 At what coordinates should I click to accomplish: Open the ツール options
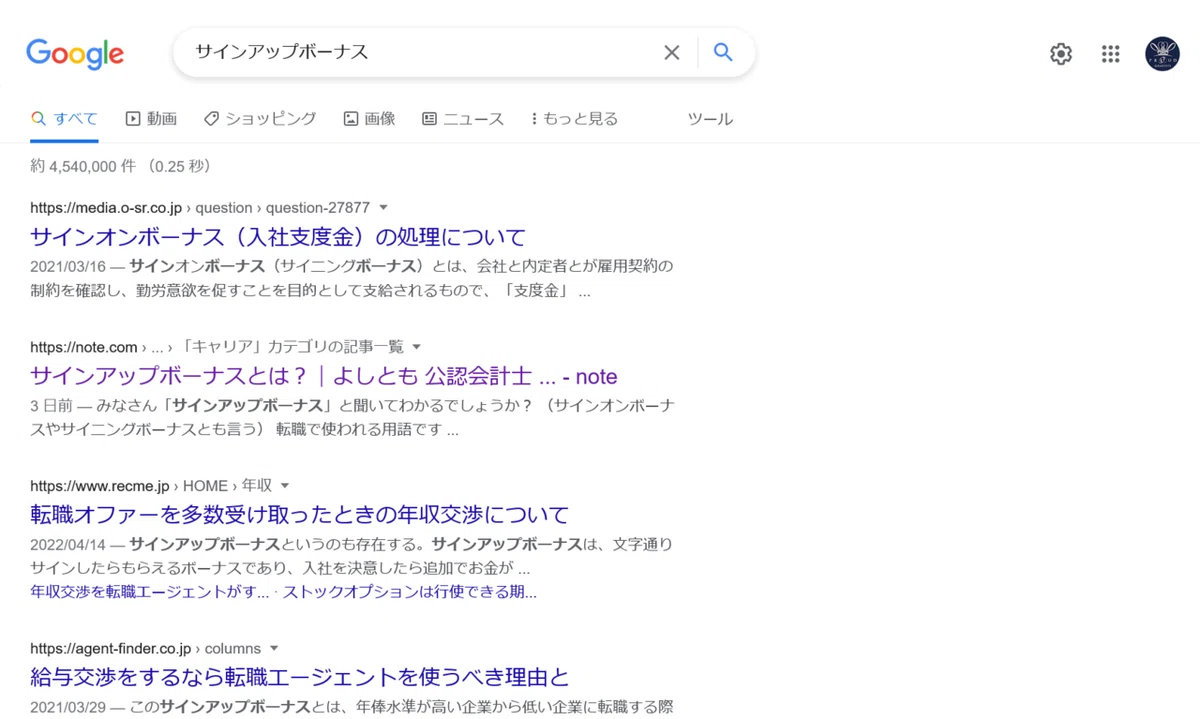[x=710, y=119]
